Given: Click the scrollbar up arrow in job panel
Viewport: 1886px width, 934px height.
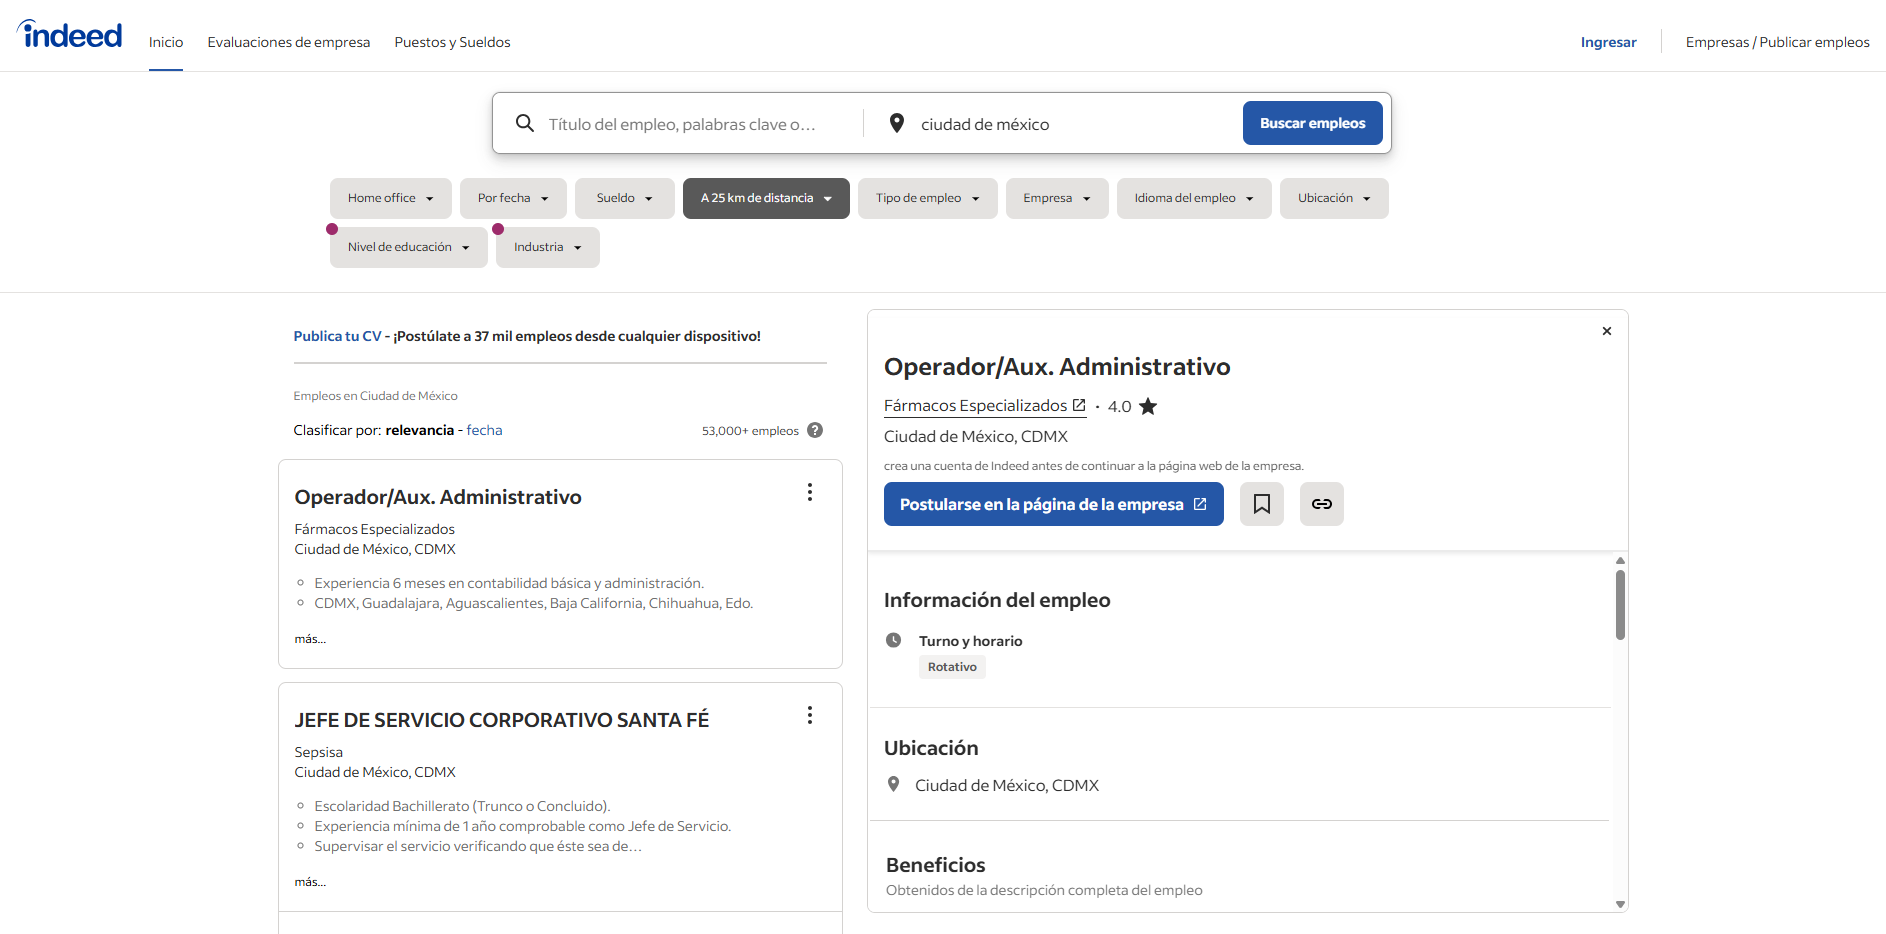Looking at the screenshot, I should (1620, 560).
